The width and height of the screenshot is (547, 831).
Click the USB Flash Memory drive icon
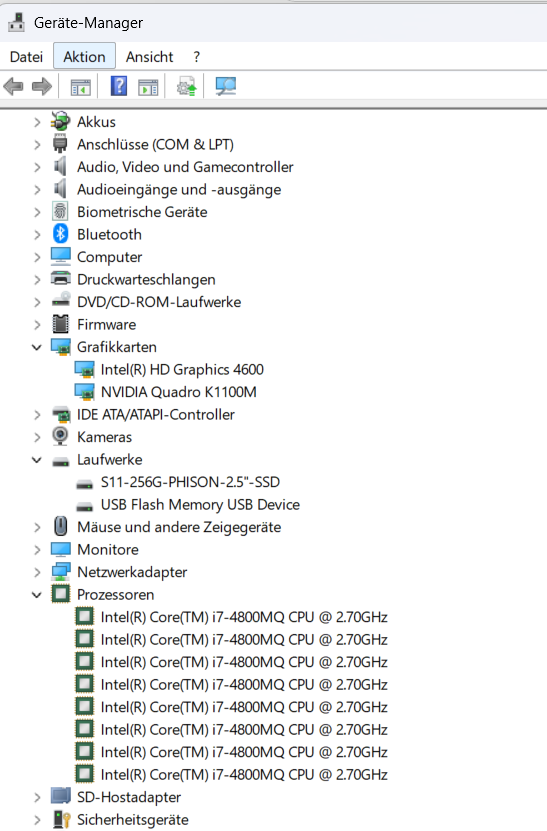84,506
